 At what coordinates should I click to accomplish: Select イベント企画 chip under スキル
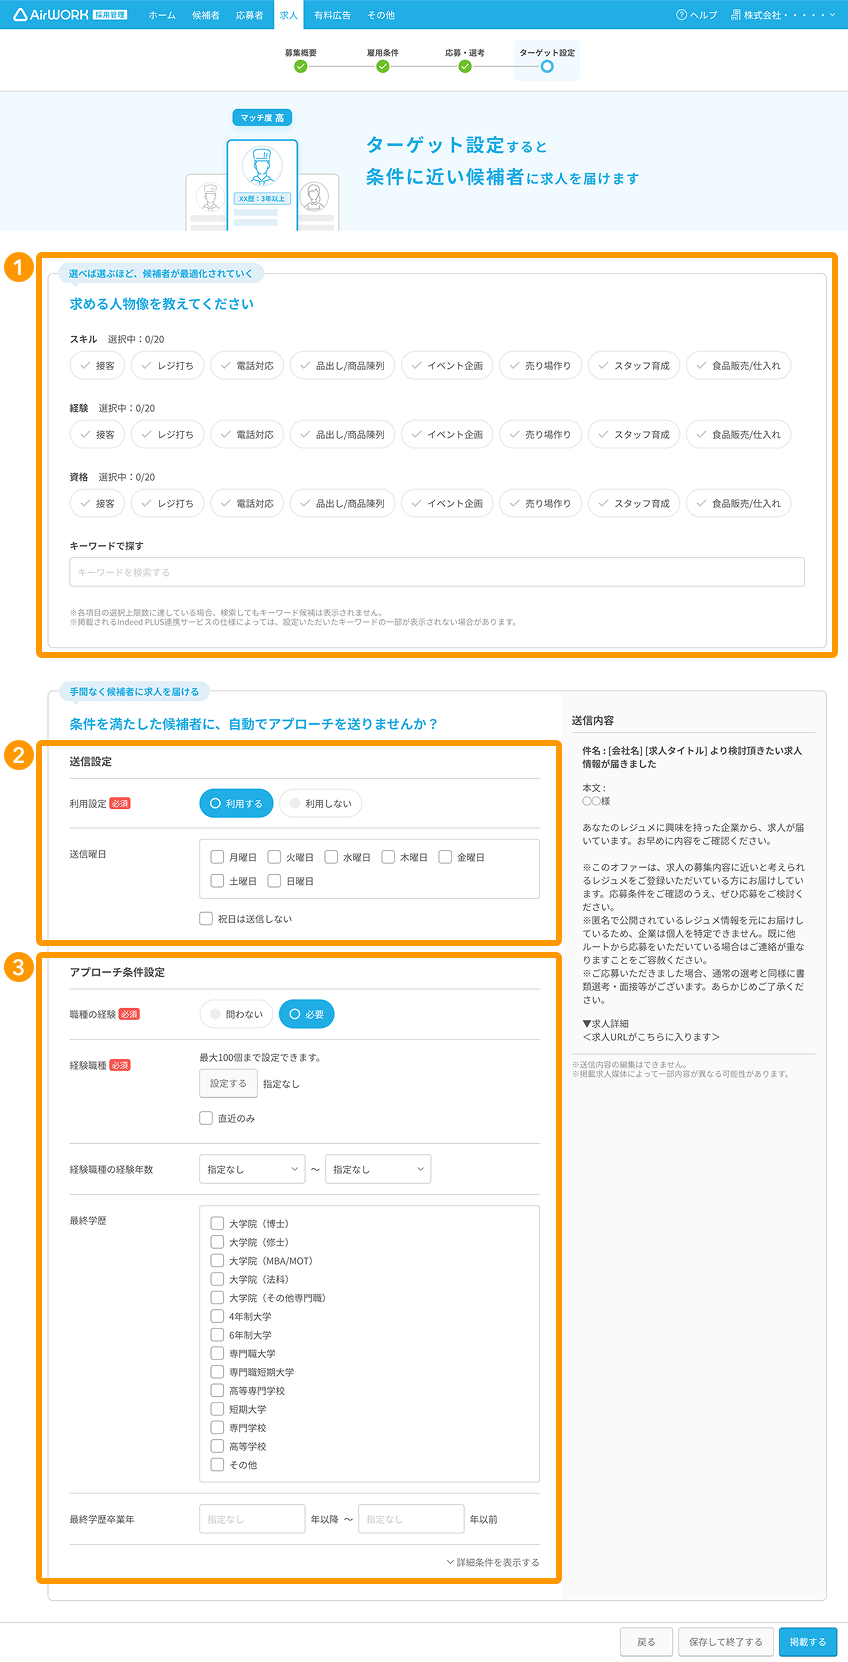coord(447,366)
